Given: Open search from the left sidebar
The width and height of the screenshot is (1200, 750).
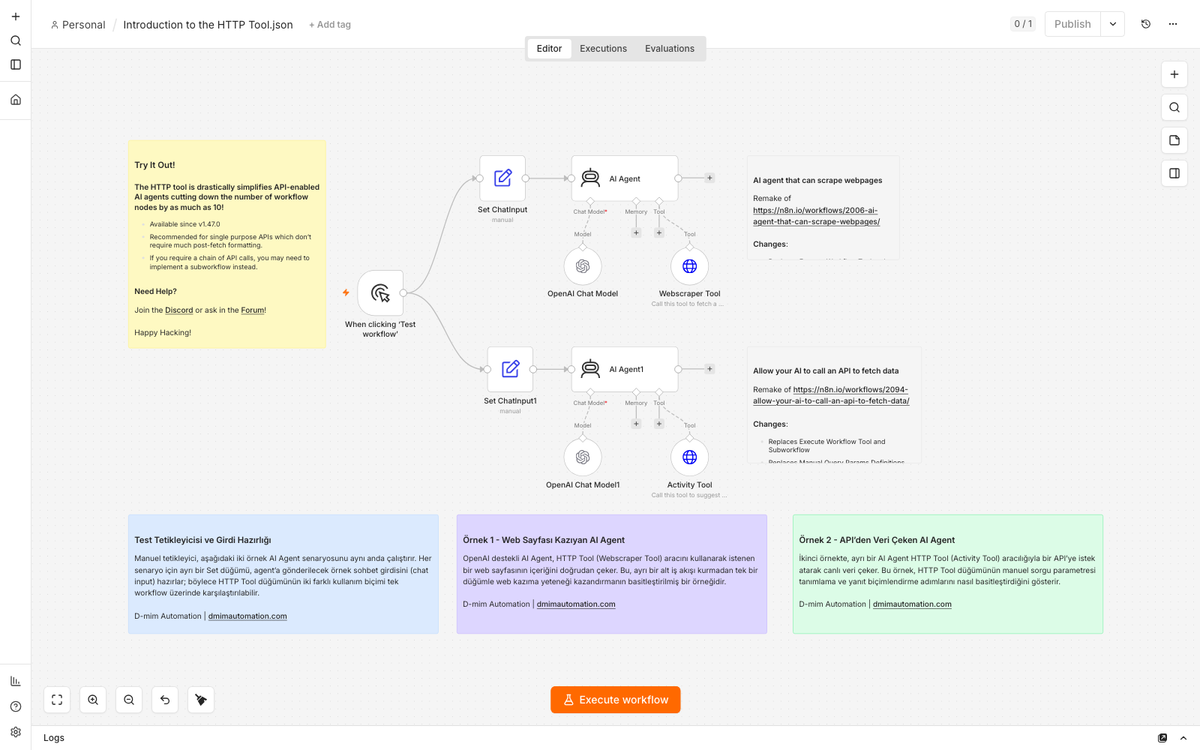Looking at the screenshot, I should 15,41.
